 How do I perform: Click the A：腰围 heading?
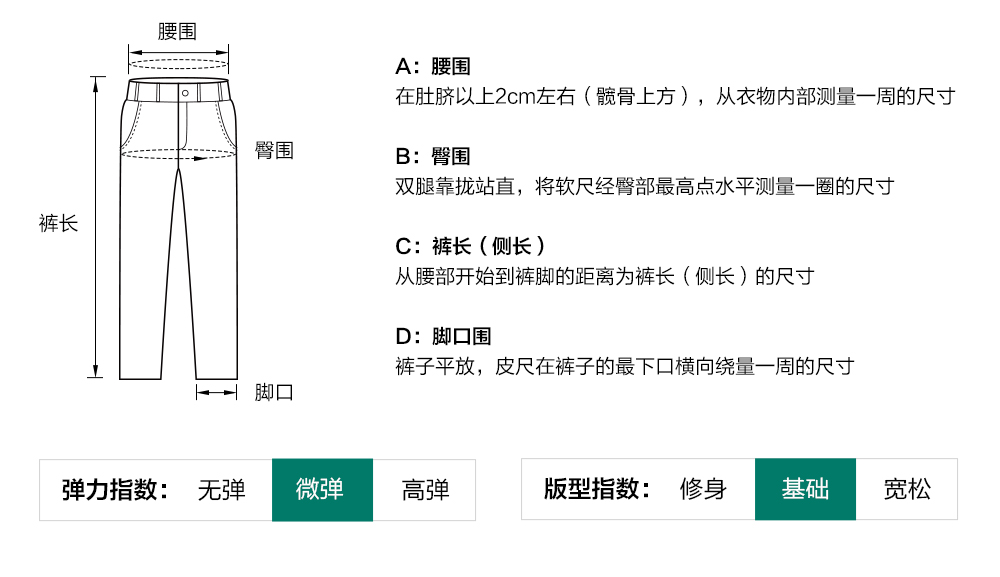coord(433,67)
